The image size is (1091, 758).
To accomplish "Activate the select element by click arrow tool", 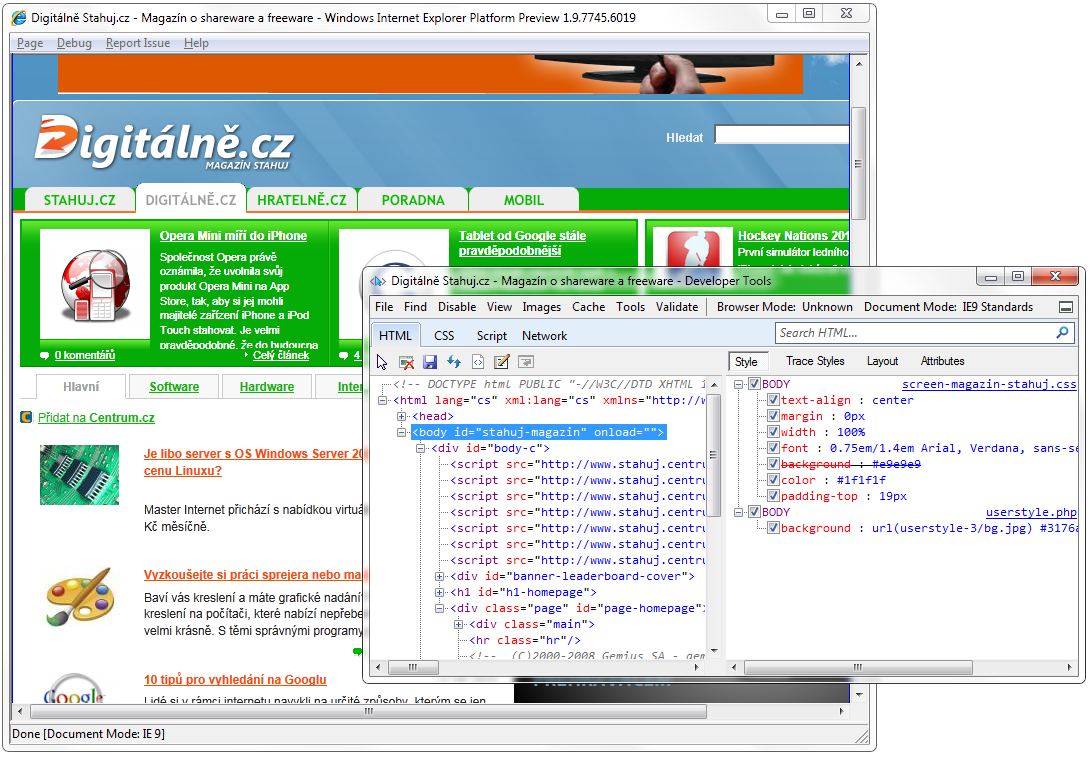I will click(382, 362).
